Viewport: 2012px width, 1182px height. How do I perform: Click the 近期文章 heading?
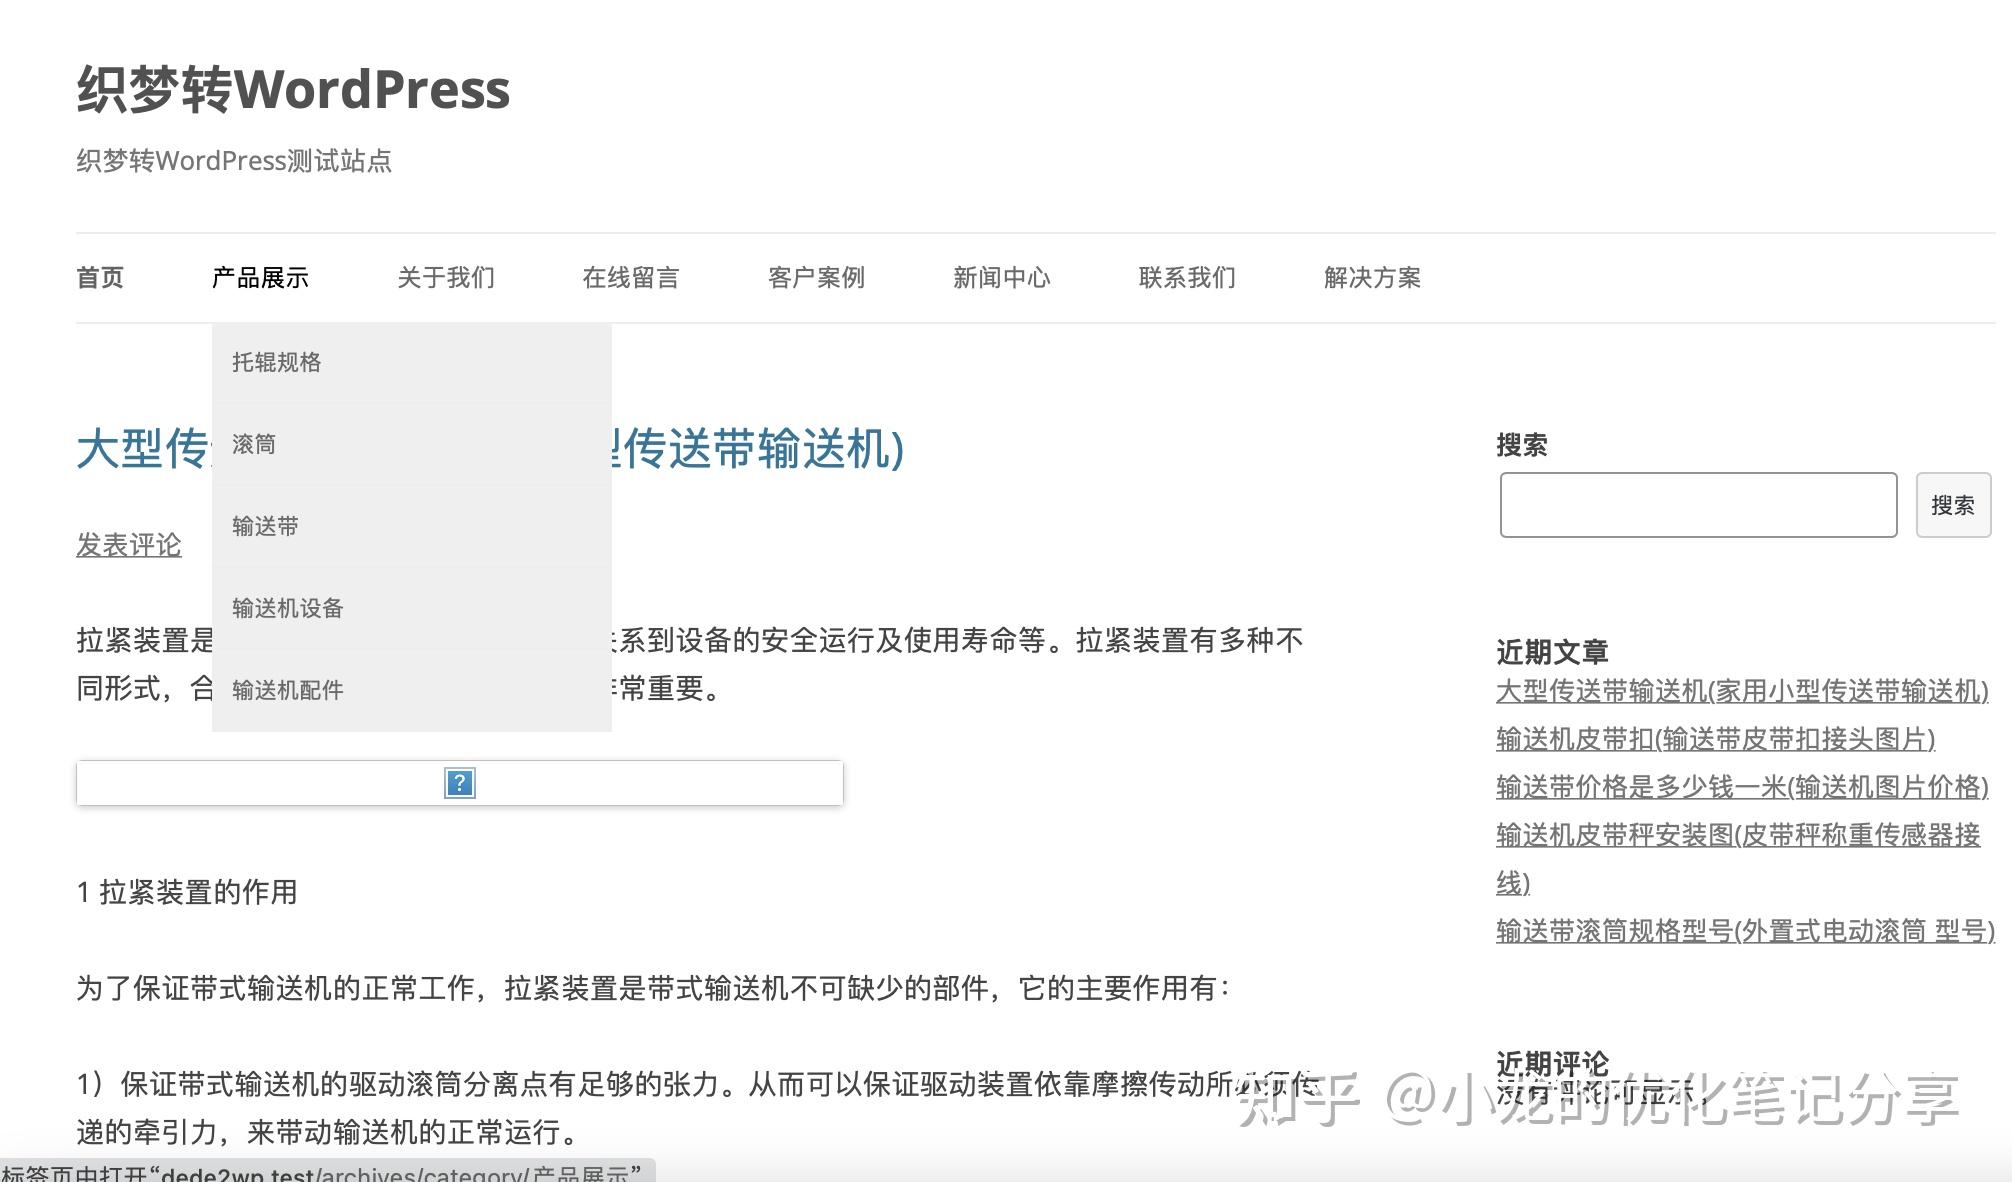[1552, 652]
